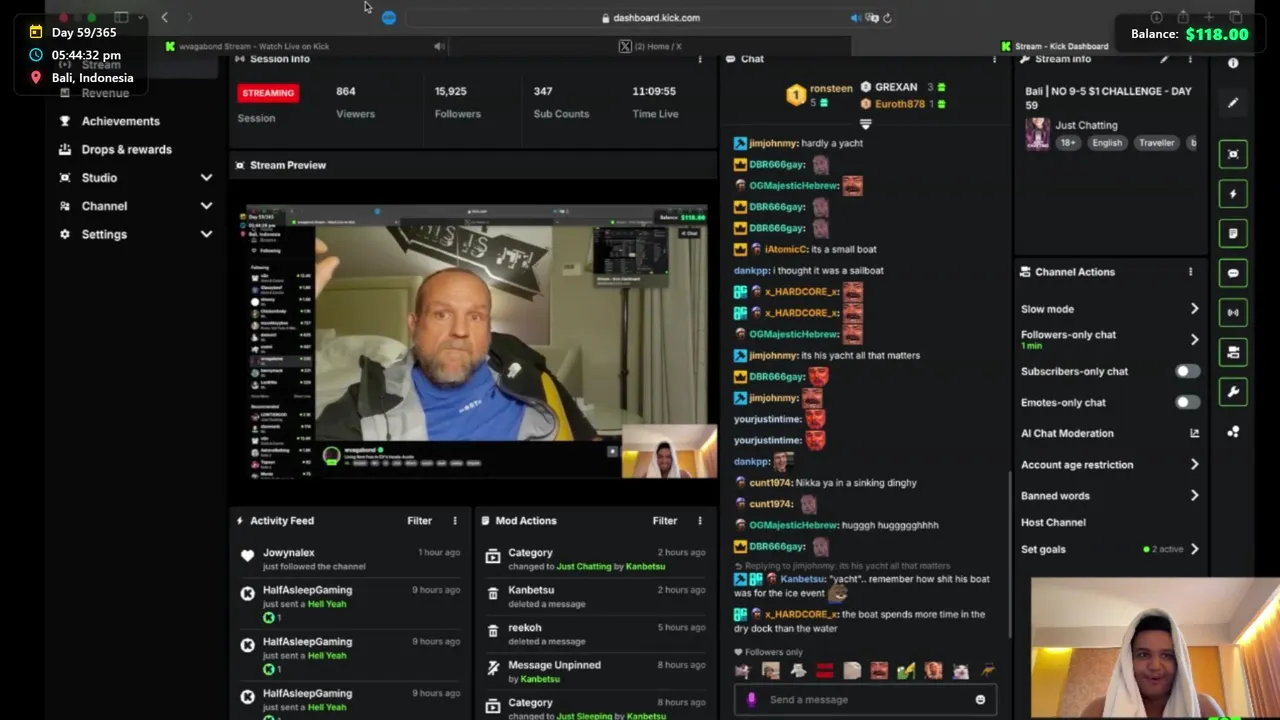This screenshot has width=1280, height=720.
Task: Click the Settings gear icon in sidebar
Action: (65, 234)
